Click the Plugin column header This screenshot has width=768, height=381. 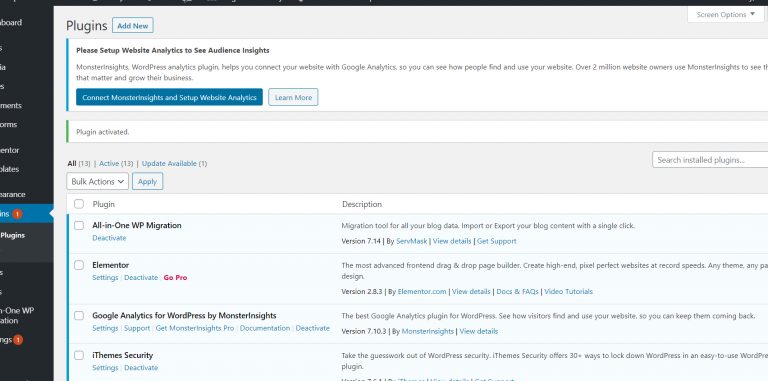tap(103, 204)
